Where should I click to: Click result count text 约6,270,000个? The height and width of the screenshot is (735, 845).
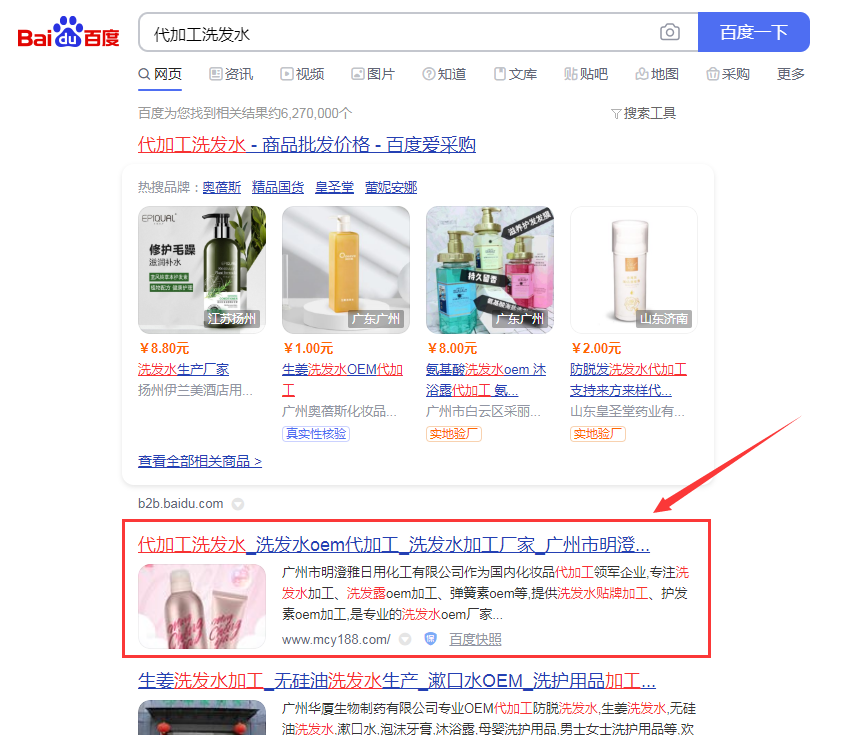pyautogui.click(x=310, y=113)
